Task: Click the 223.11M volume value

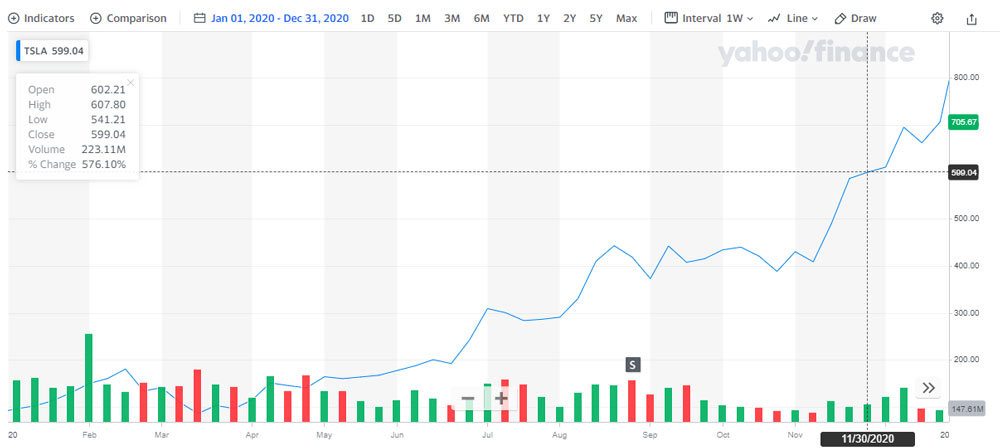Action: [x=104, y=149]
